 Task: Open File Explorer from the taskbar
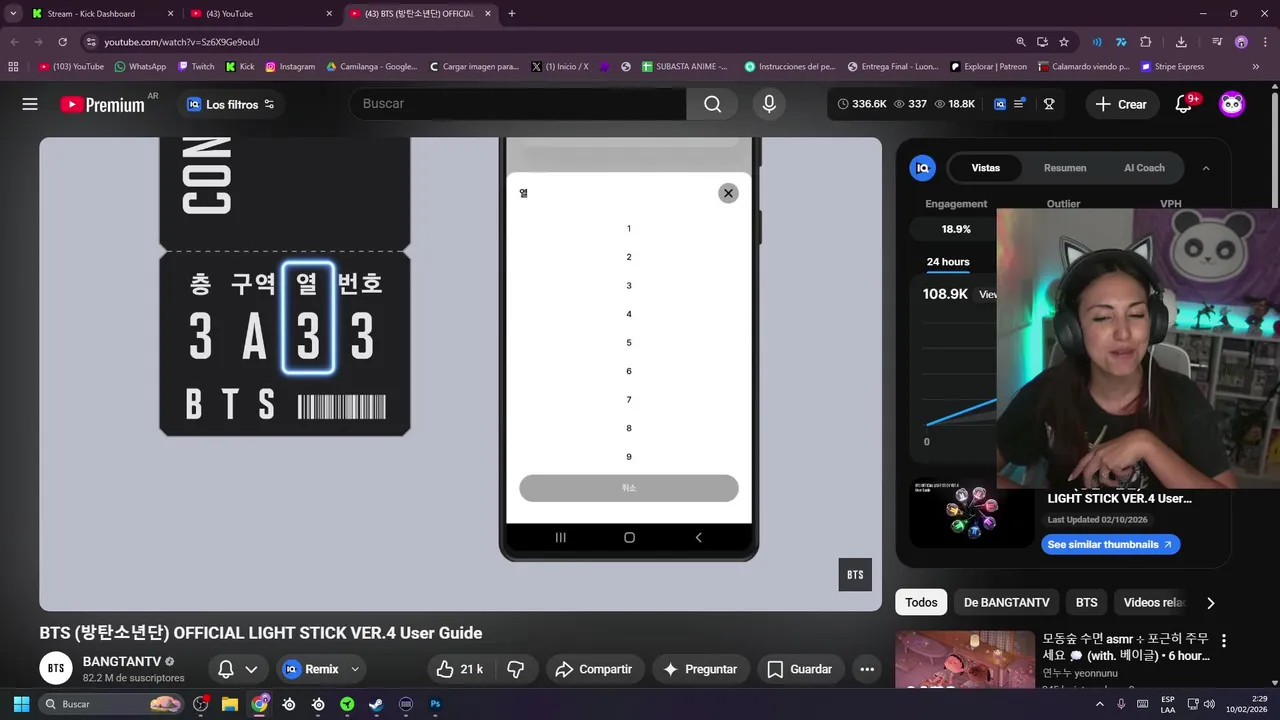[229, 704]
